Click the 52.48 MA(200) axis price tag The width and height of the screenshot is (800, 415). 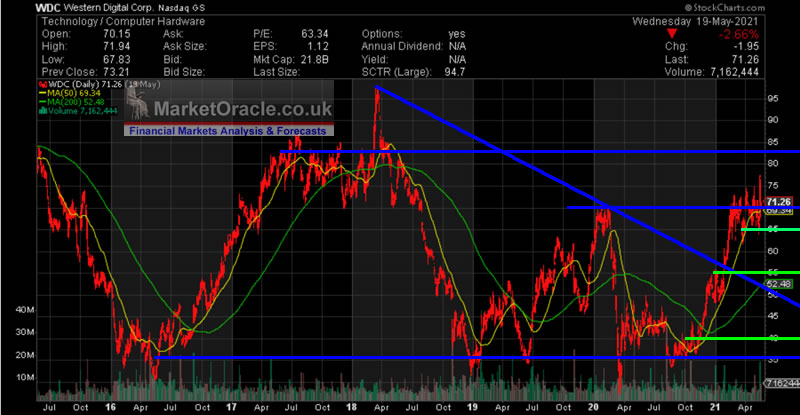click(779, 284)
